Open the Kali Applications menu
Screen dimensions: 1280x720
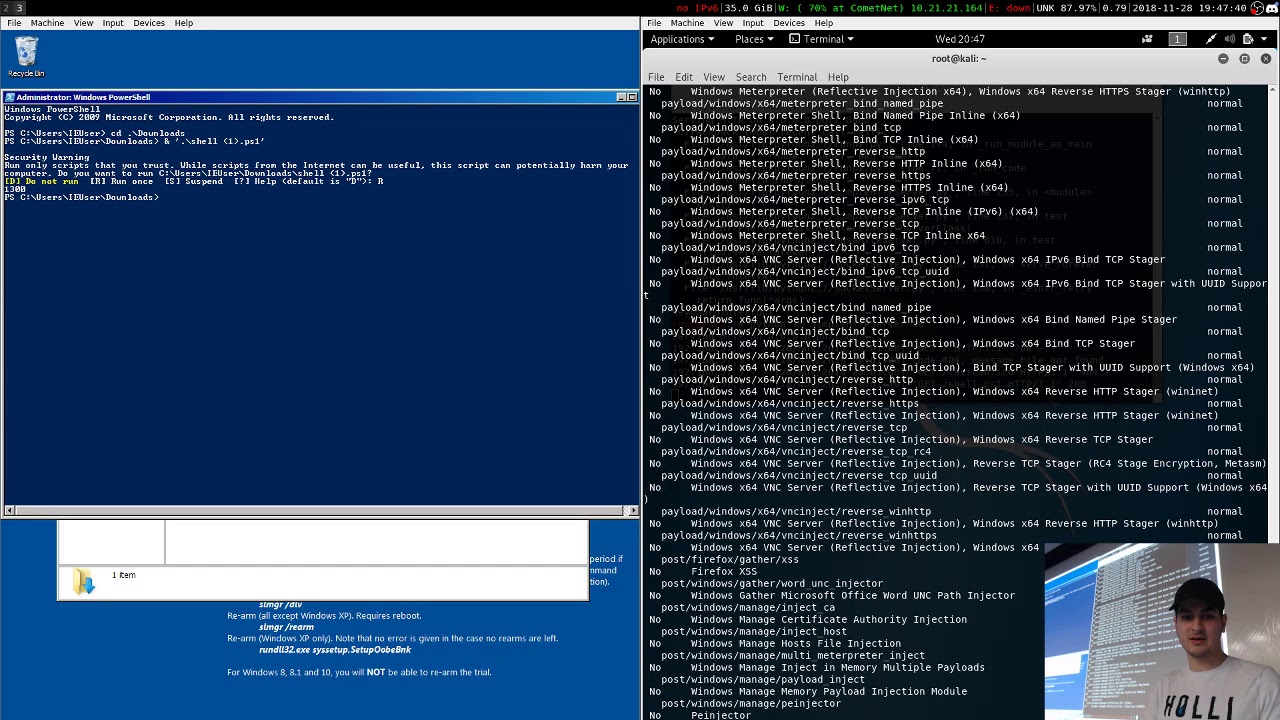(682, 39)
